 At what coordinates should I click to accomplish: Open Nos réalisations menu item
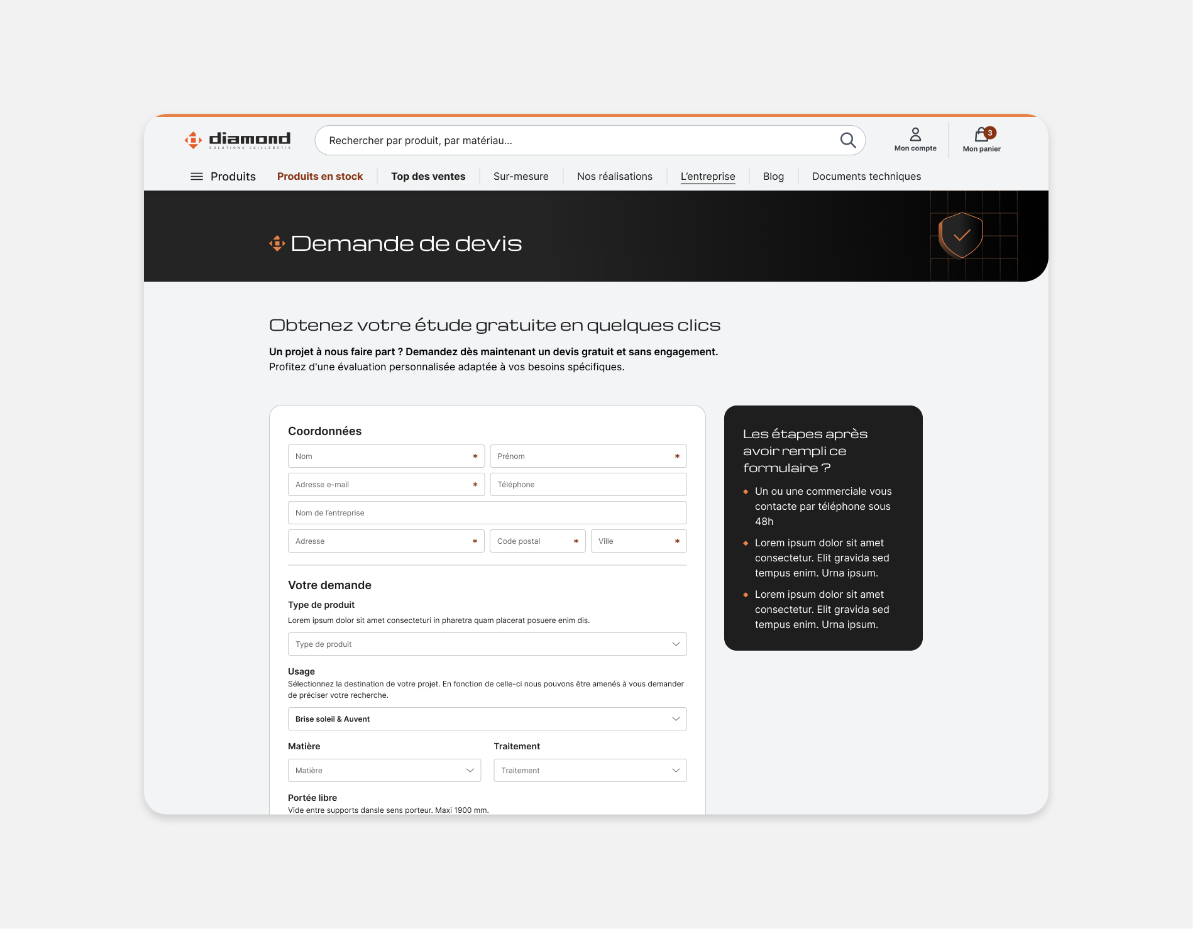click(x=615, y=177)
